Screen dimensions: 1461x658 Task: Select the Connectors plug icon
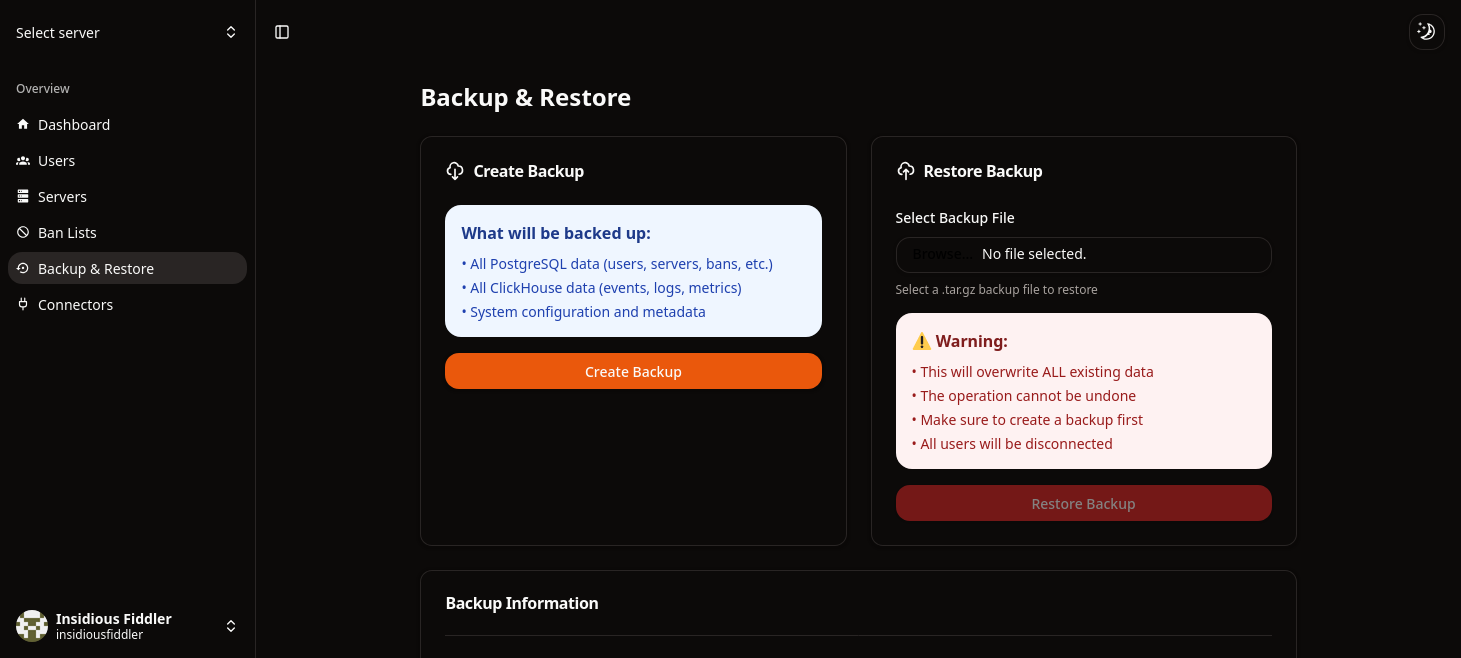(x=22, y=304)
